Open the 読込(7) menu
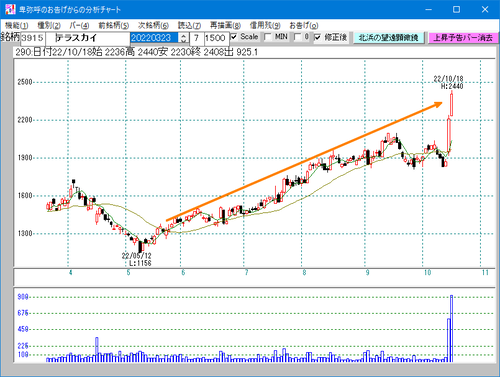500x377 pixels. coord(189,25)
